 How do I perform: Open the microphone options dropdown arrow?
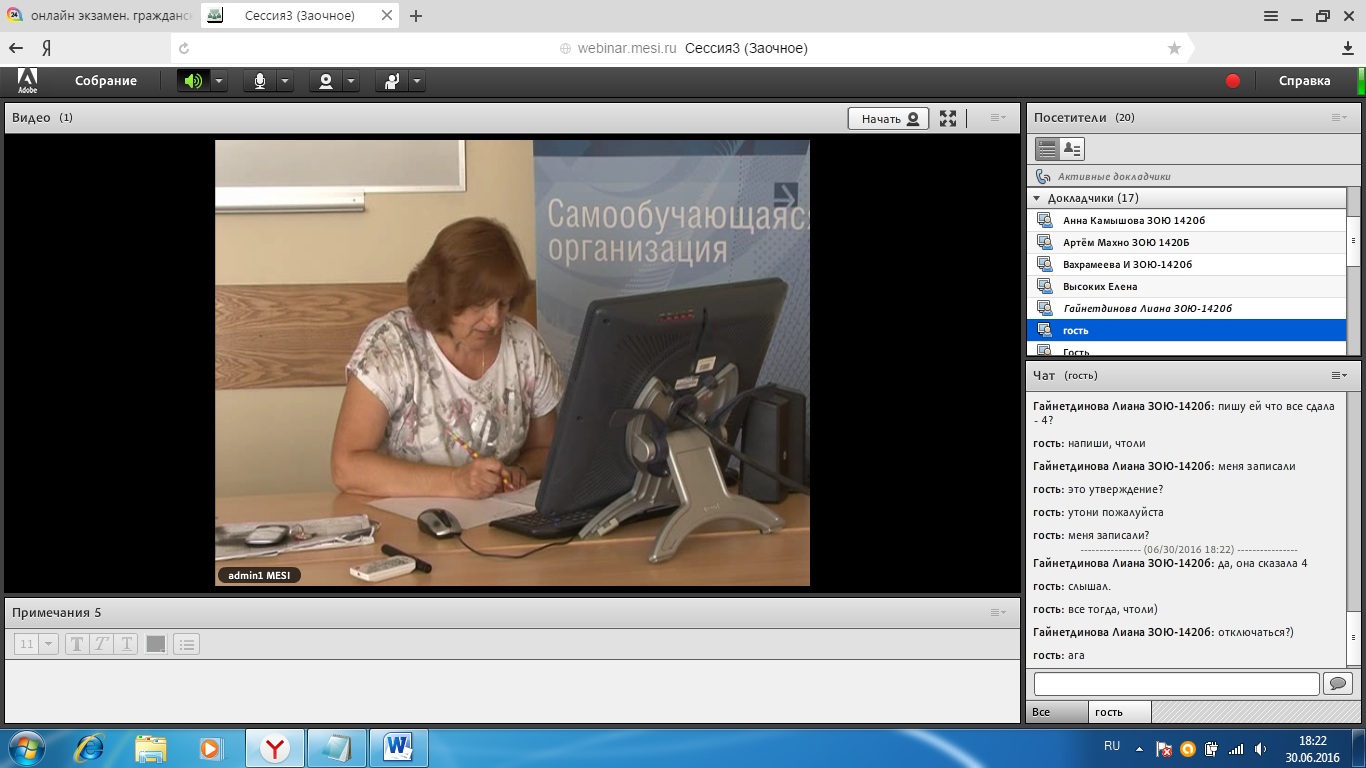[x=285, y=81]
